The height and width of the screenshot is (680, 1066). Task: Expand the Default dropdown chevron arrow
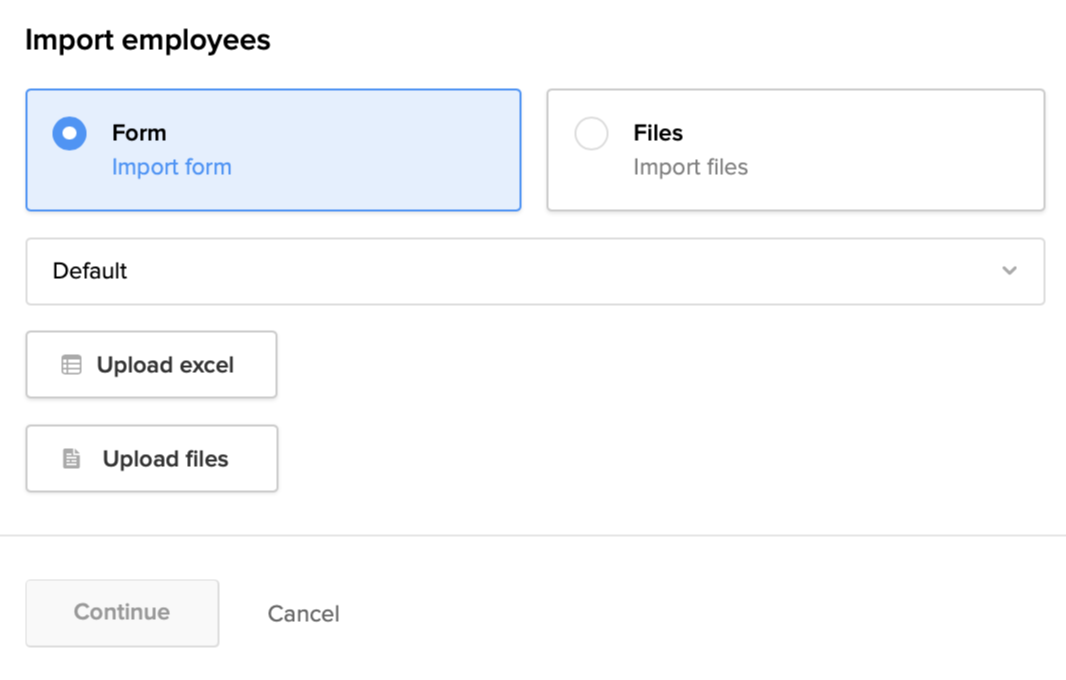(x=1009, y=271)
